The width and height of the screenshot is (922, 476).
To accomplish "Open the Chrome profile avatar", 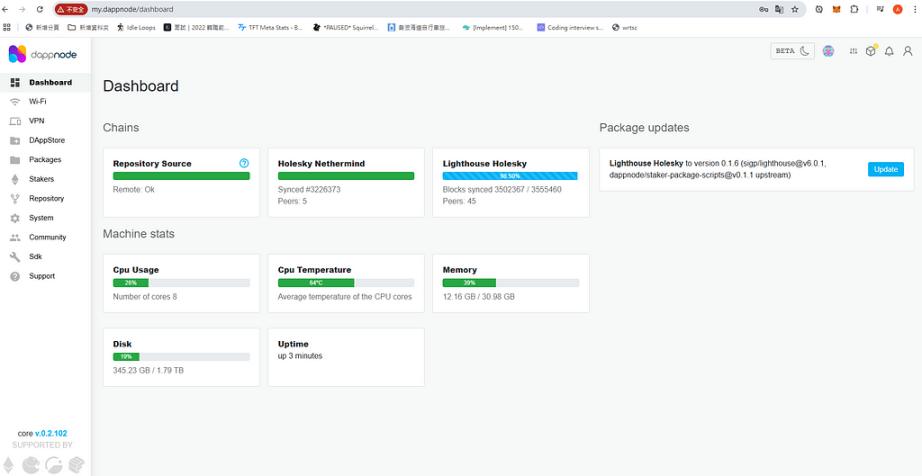I will (897, 9).
